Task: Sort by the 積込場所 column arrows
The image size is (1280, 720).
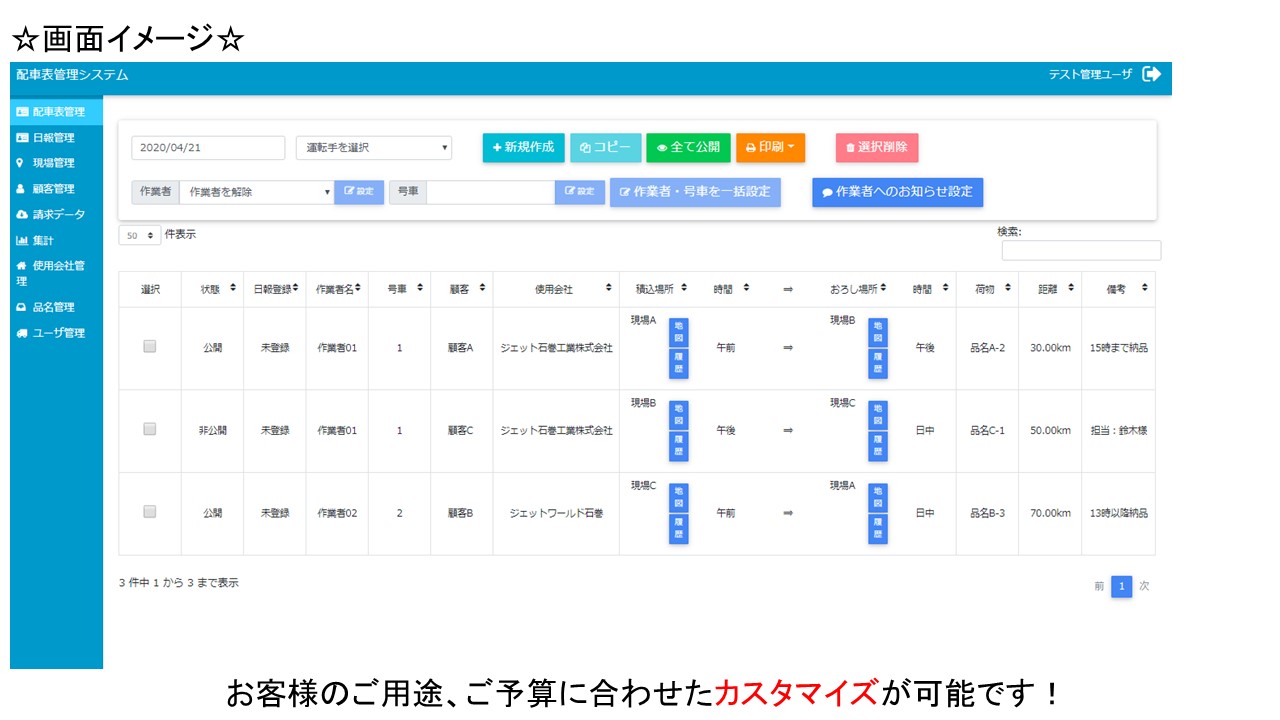Action: 685,288
